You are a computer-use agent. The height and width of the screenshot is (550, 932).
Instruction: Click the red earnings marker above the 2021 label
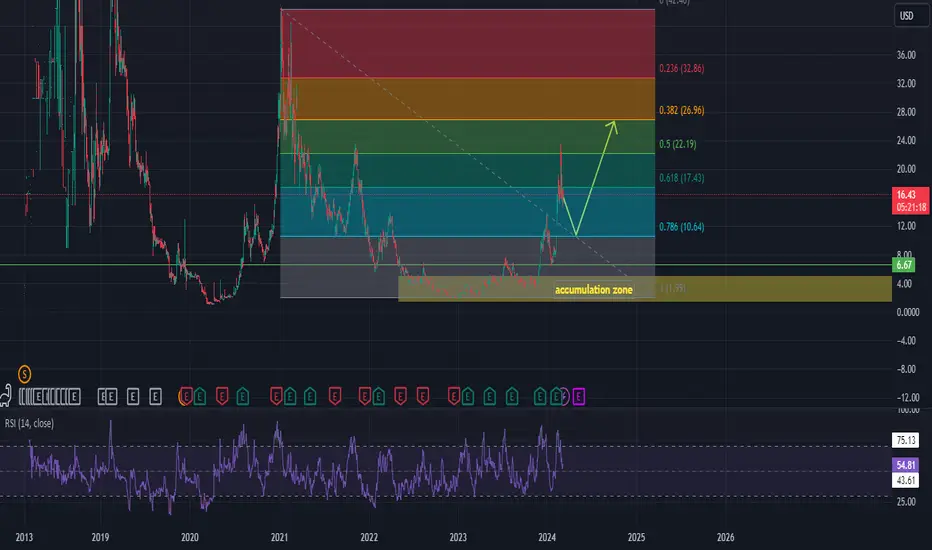tap(276, 396)
